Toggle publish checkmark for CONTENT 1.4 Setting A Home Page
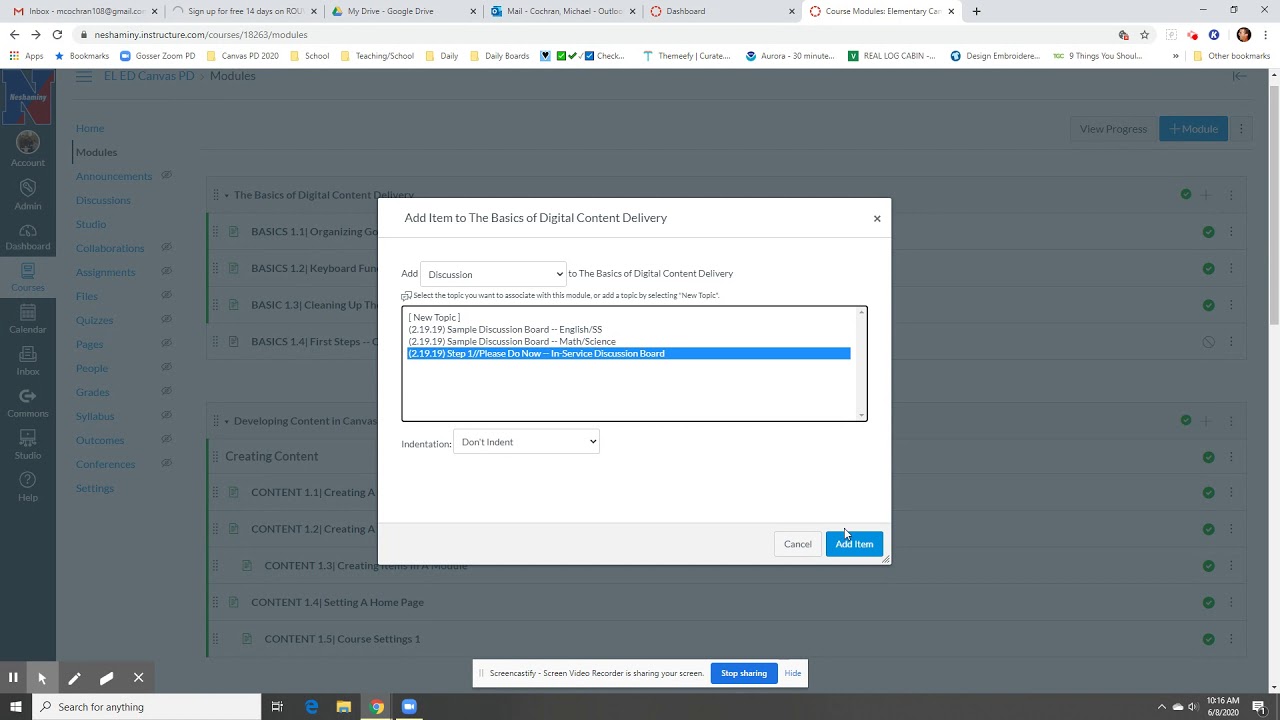 click(1208, 602)
